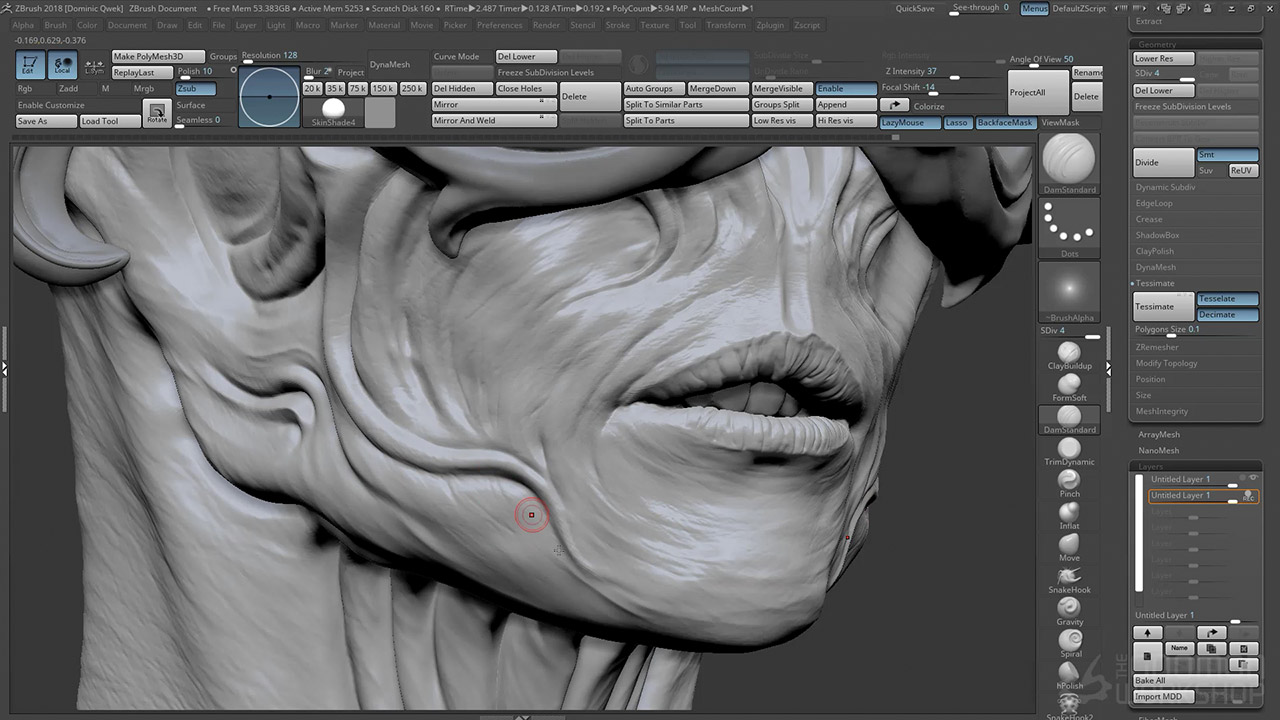Toggle the LazyMouse option
Viewport: 1280px width, 720px height.
pyautogui.click(x=910, y=123)
